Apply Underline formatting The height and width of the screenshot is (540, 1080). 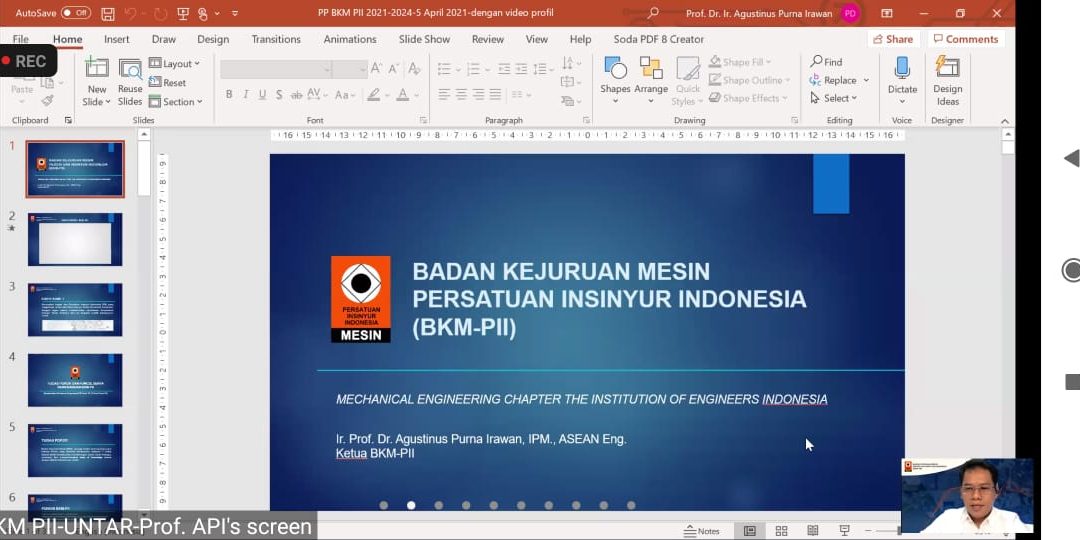click(x=262, y=94)
